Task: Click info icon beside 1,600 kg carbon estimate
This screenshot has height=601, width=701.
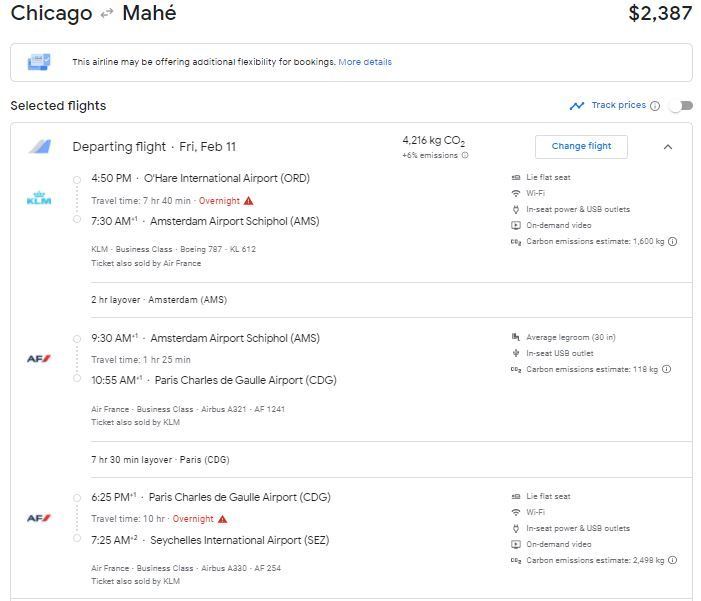Action: [672, 241]
